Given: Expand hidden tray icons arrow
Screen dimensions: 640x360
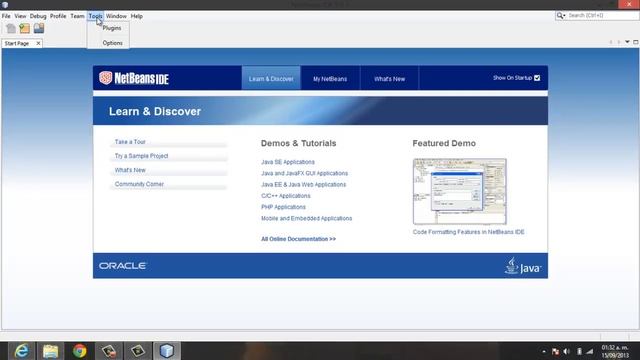Looking at the screenshot, I should point(544,351).
